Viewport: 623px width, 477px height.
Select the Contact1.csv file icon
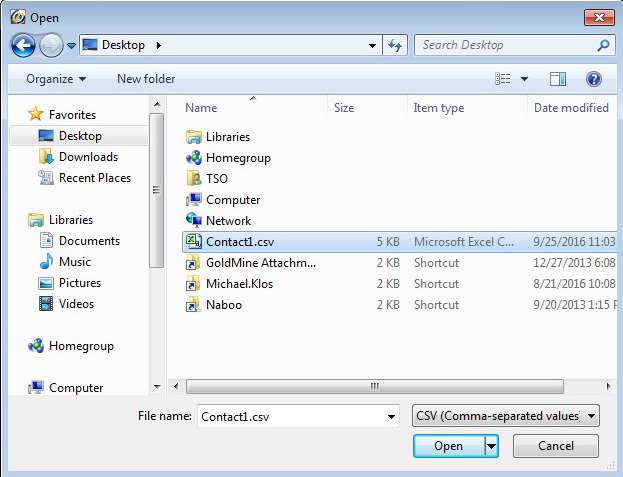point(194,242)
